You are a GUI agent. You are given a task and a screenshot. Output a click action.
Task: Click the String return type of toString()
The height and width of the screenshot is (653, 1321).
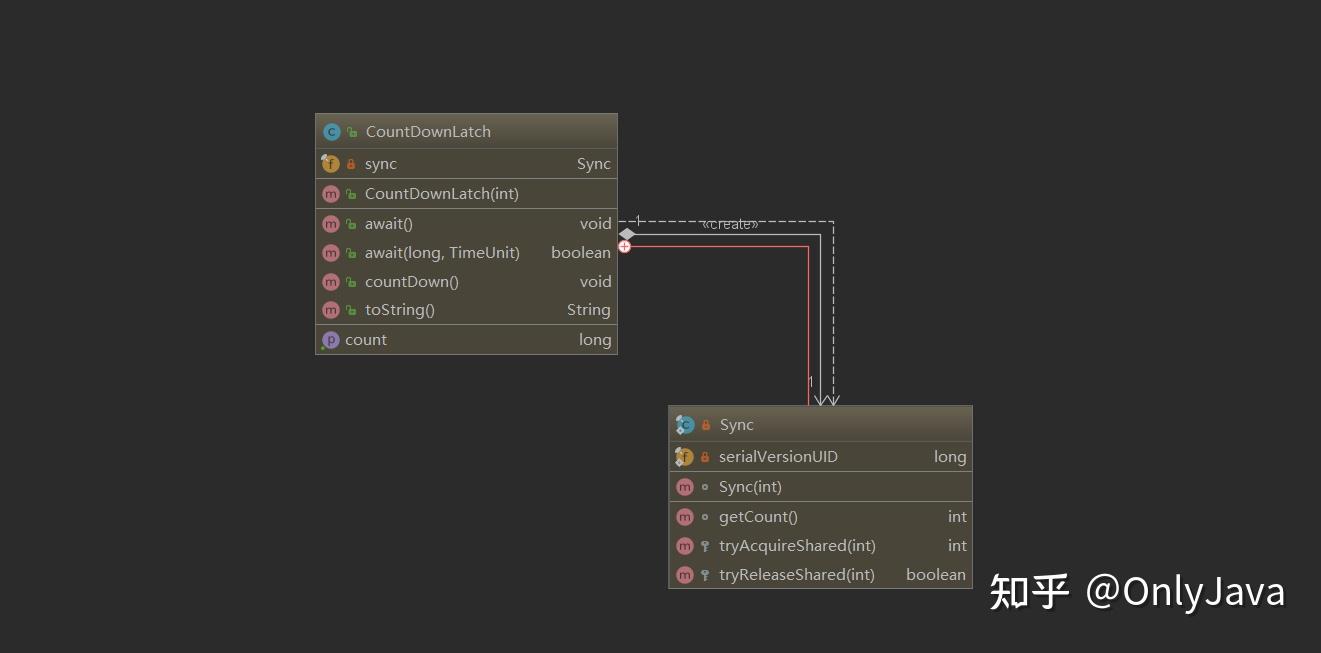(x=589, y=310)
